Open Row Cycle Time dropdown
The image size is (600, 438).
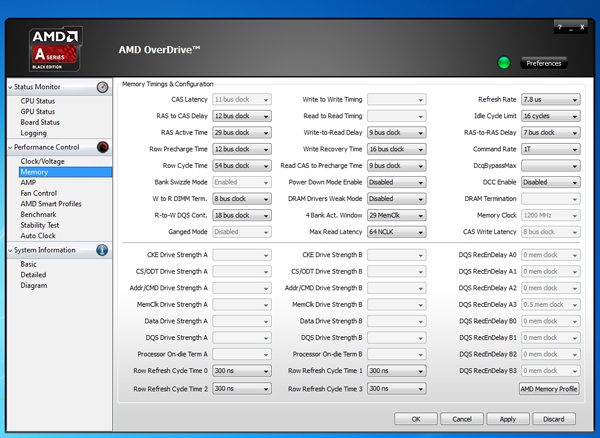point(242,166)
